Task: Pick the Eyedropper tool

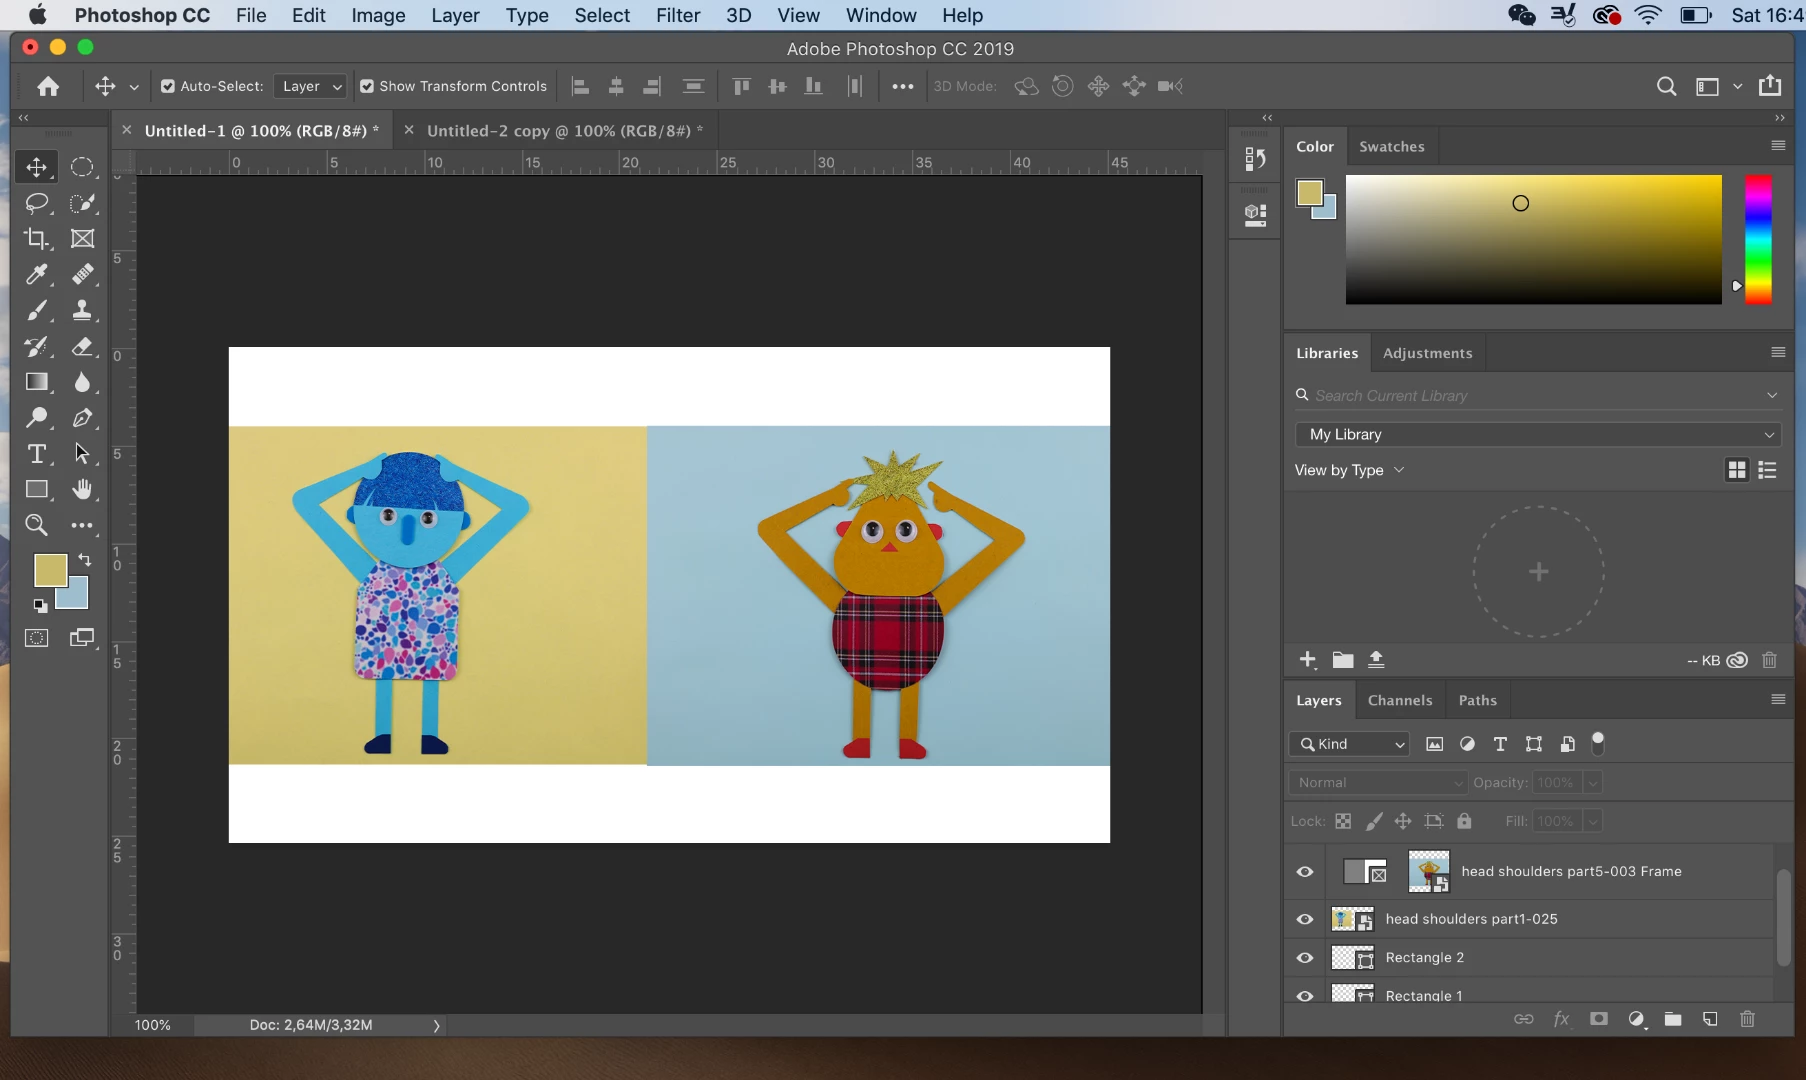Action: coord(37,274)
